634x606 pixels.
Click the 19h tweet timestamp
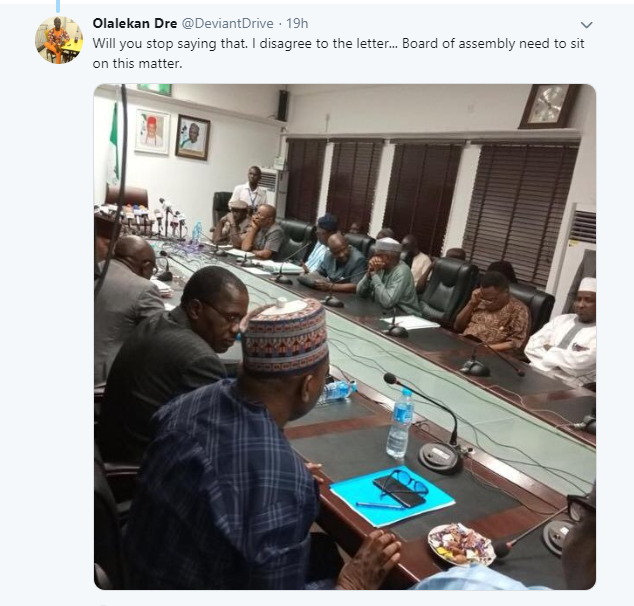pos(297,23)
